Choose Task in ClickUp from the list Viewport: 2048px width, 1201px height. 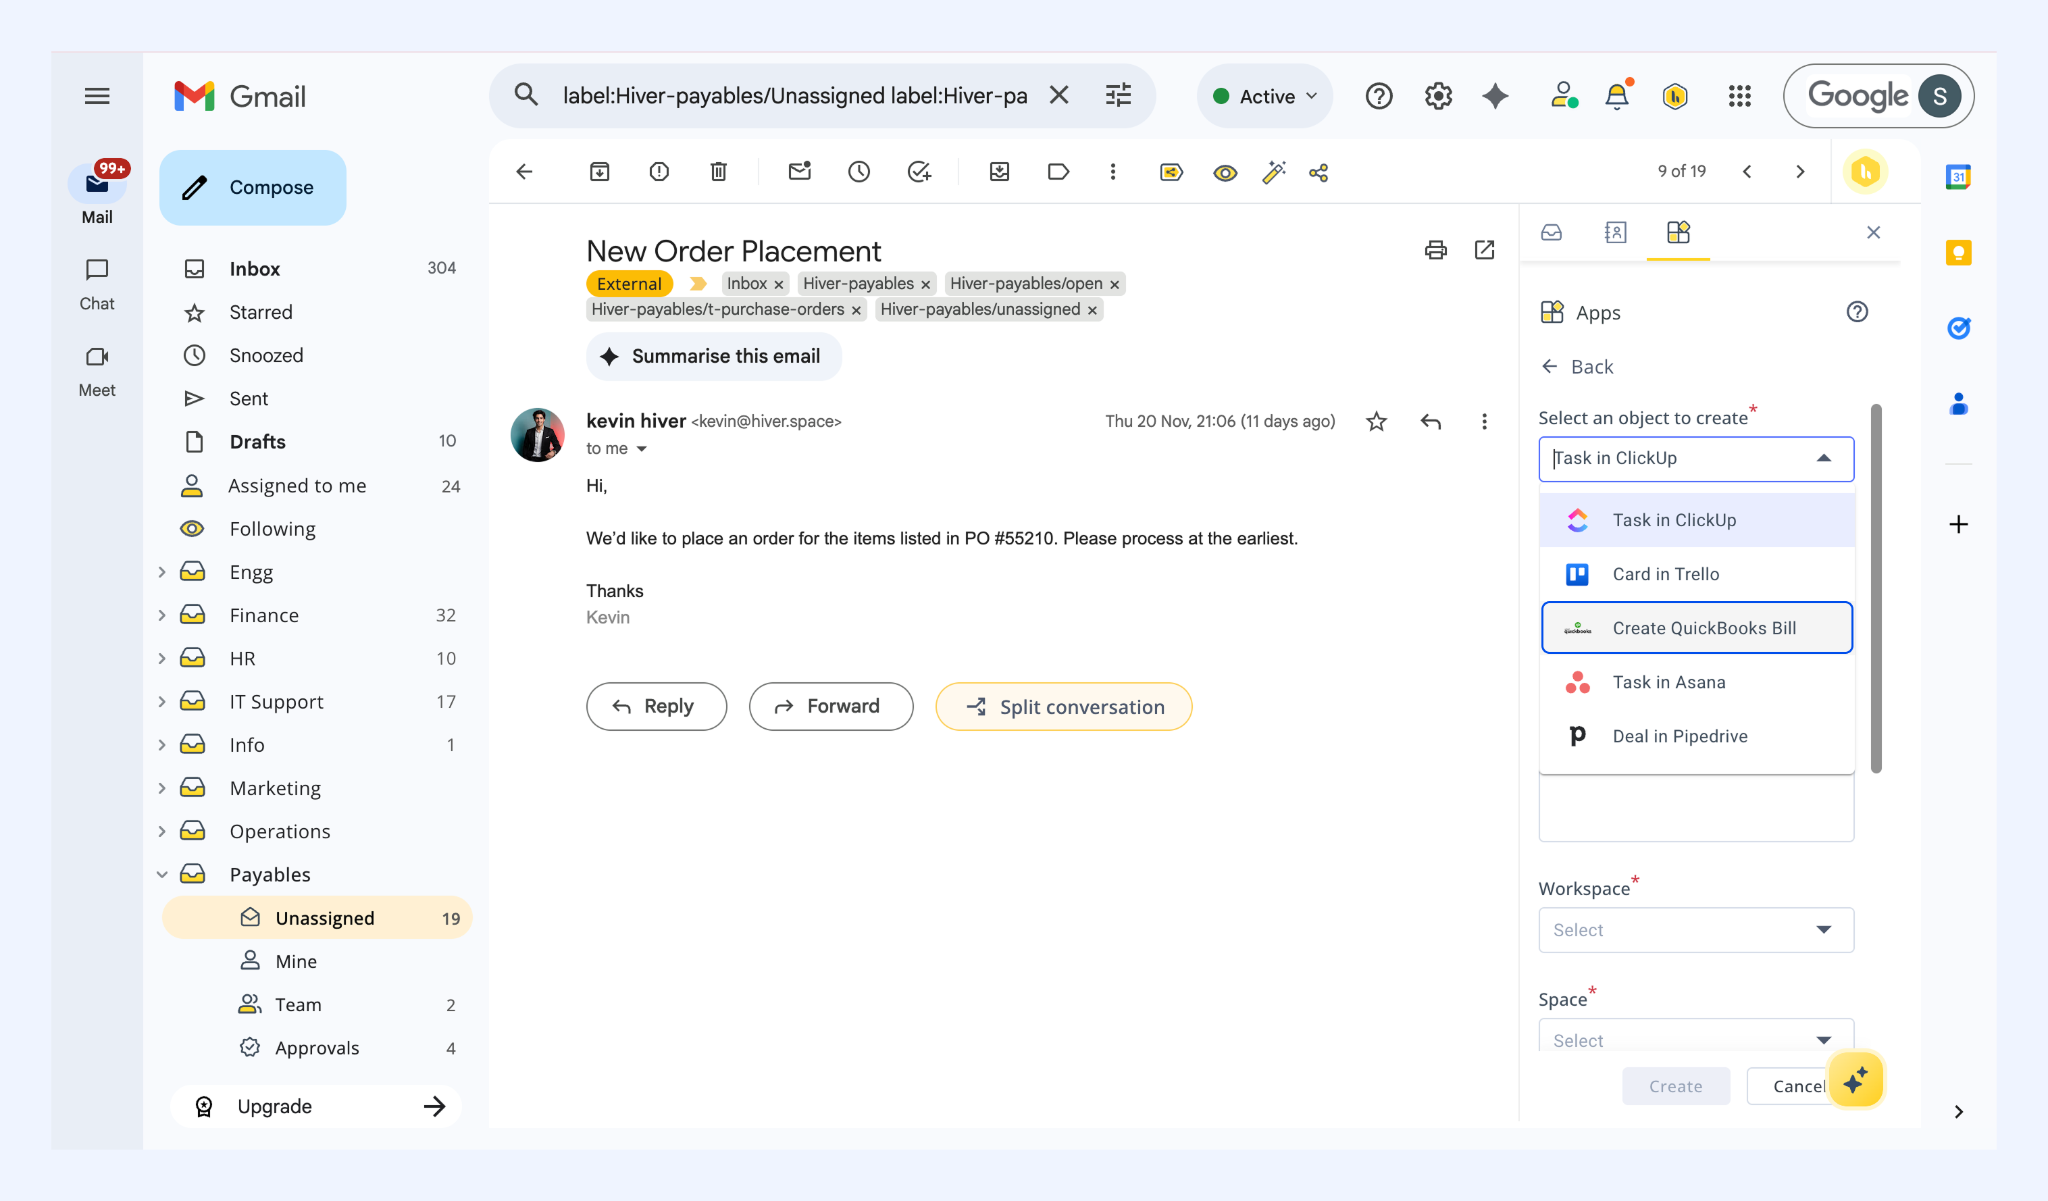[x=1697, y=520]
